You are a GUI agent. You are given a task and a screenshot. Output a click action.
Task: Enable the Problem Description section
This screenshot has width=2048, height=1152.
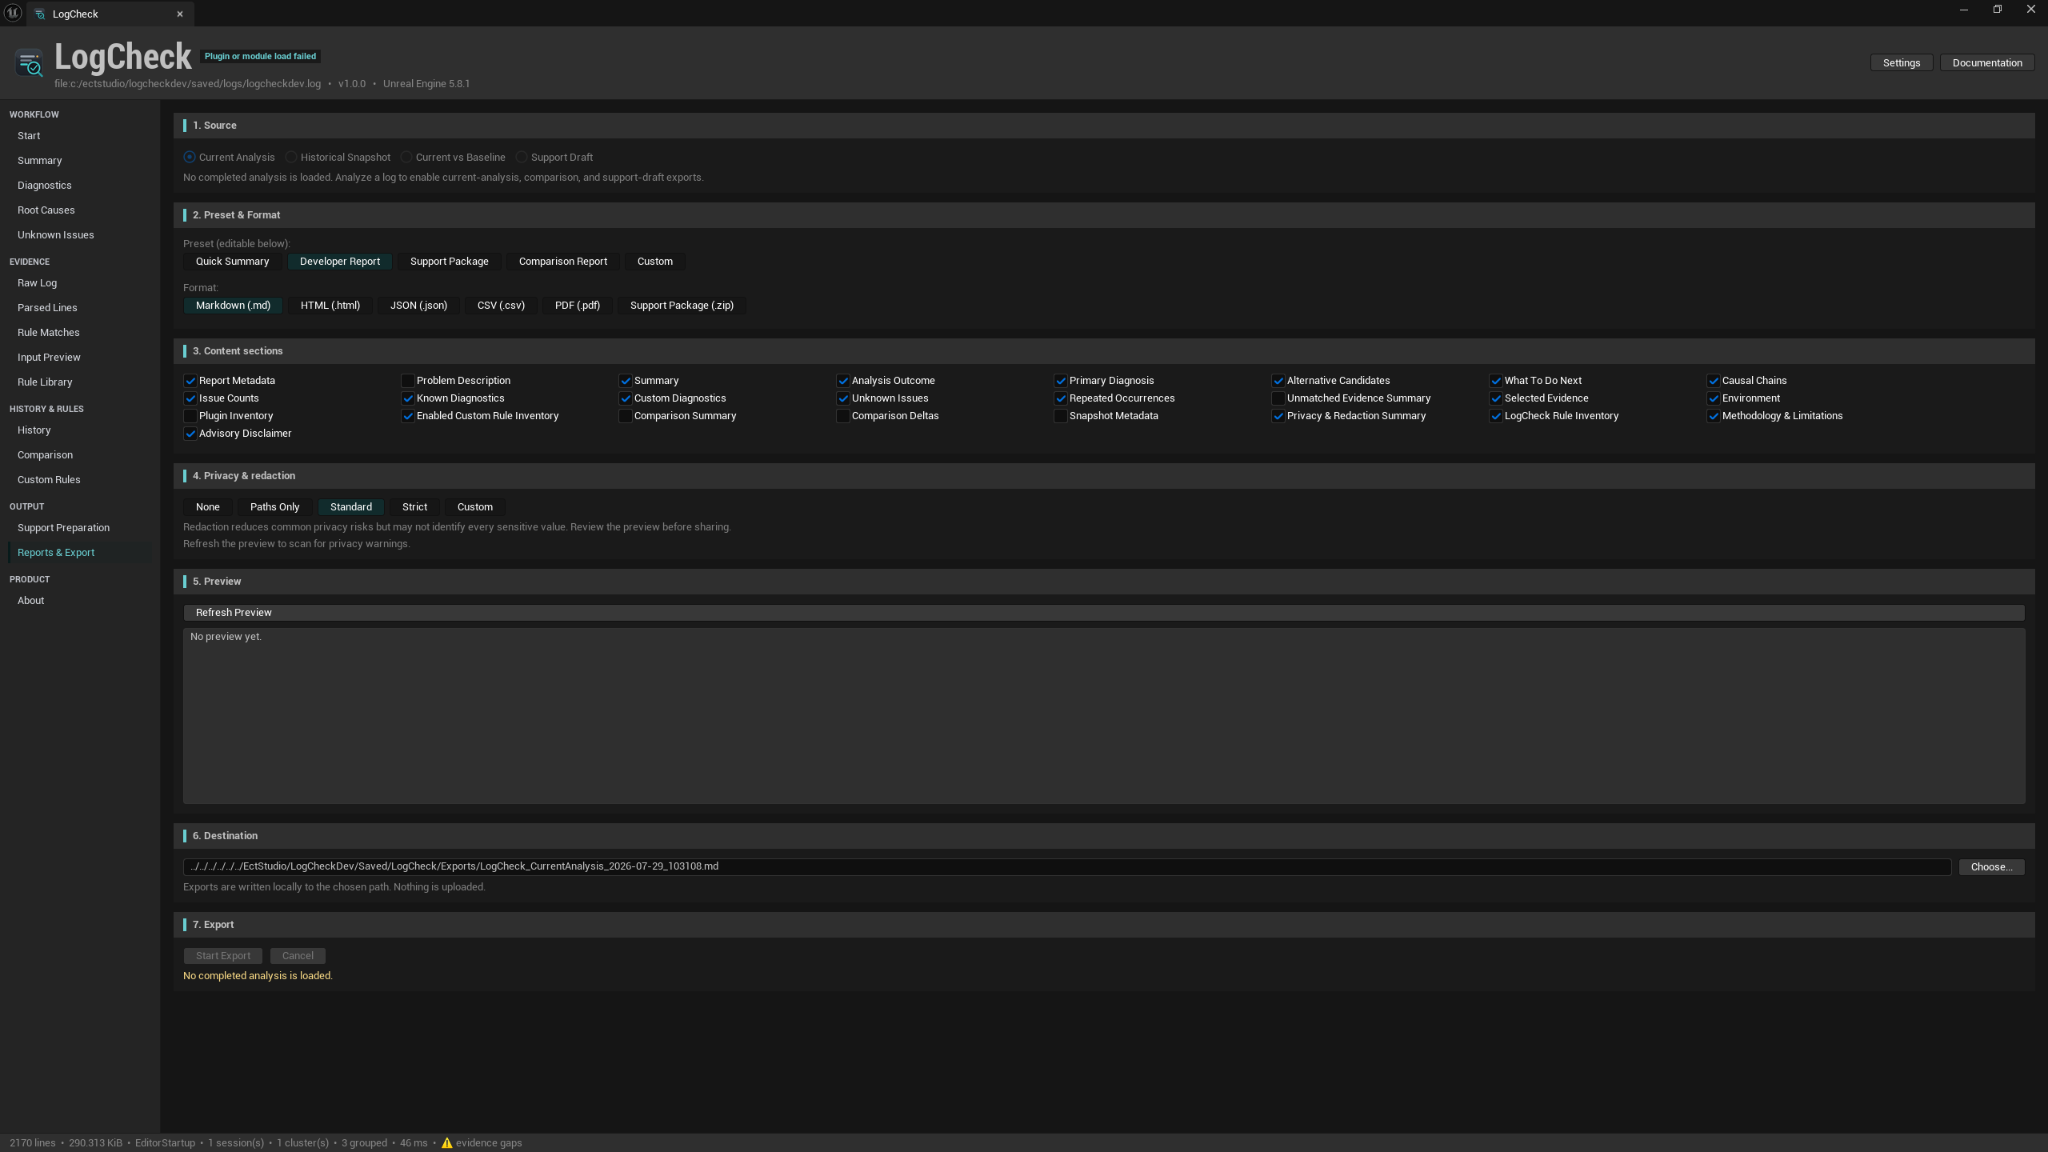(x=408, y=381)
